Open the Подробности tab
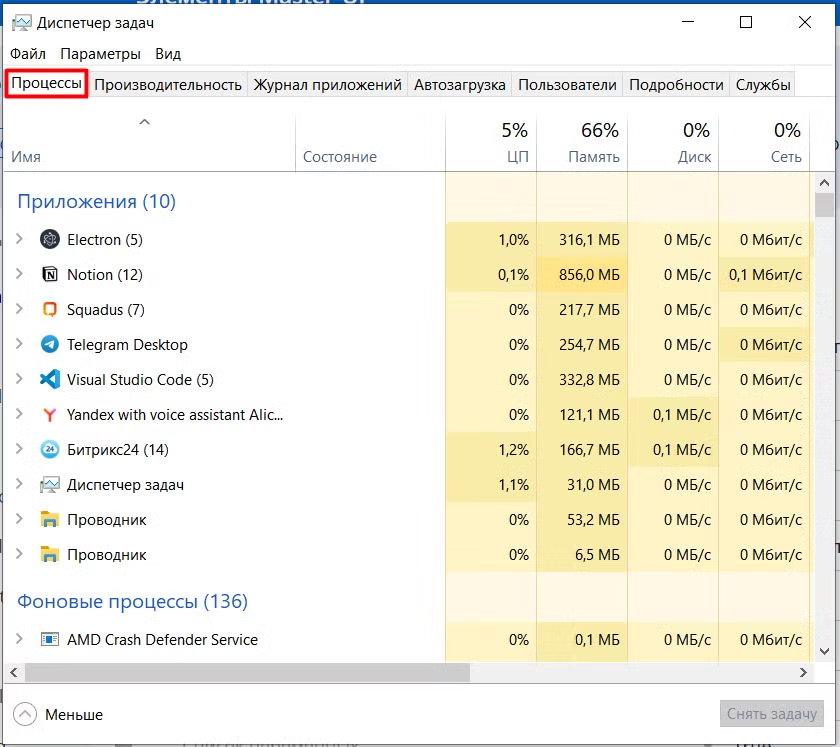Viewport: 840px width, 747px height. point(676,85)
